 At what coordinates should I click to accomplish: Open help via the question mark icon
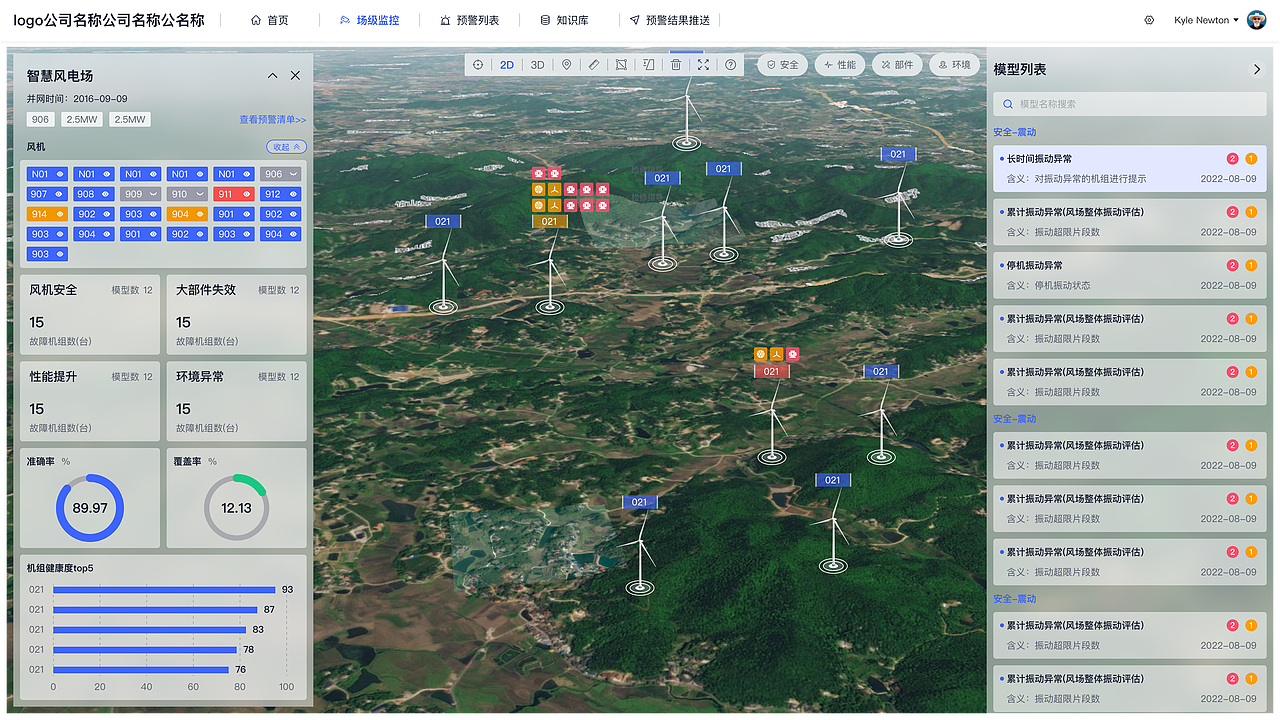coord(731,65)
